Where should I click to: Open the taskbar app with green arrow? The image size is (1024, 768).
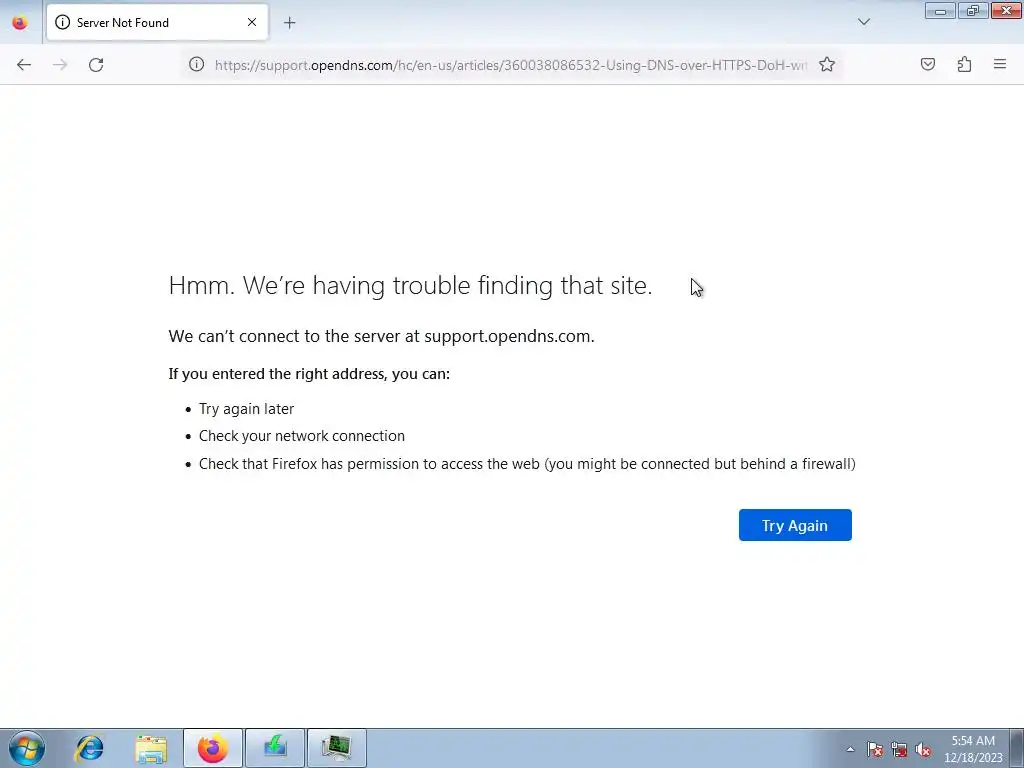coord(275,748)
